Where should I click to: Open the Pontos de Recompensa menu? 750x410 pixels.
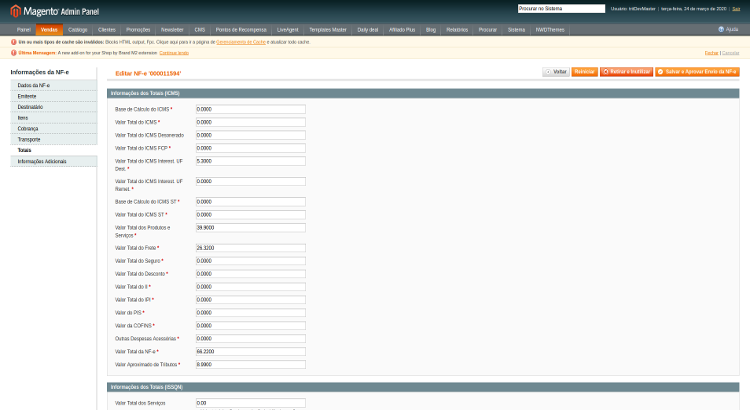coord(241,30)
